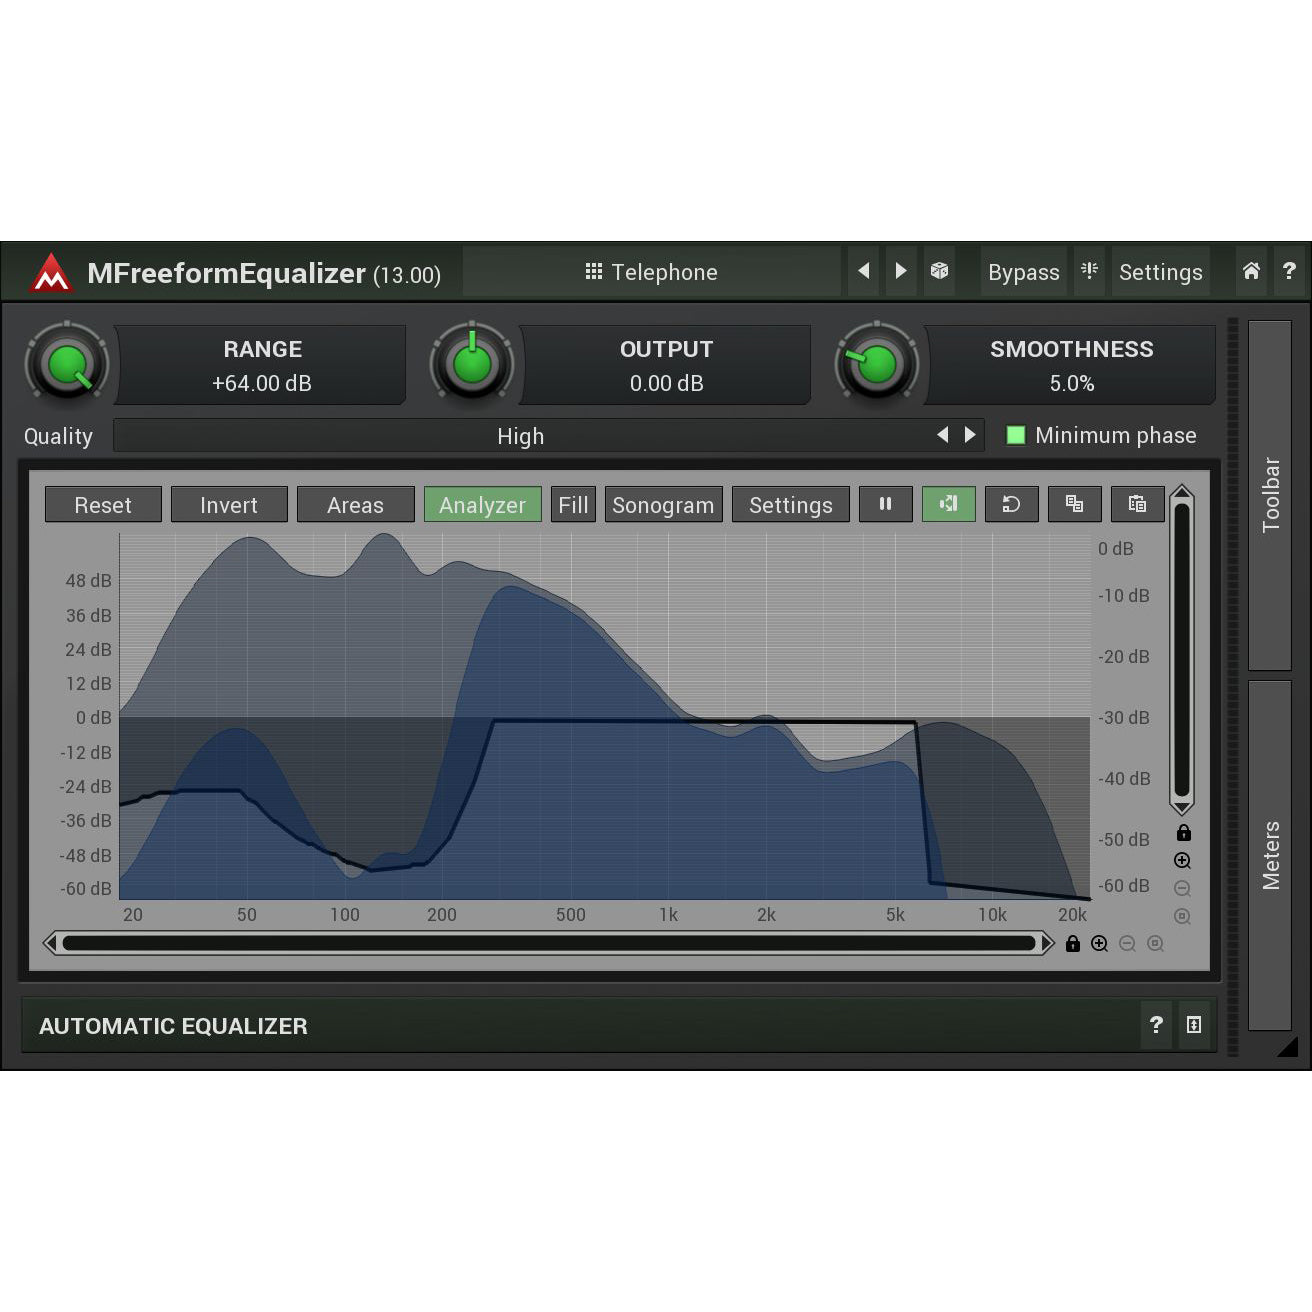Expand the Automatic Equalizer panel
The height and width of the screenshot is (1312, 1312).
(1193, 1025)
